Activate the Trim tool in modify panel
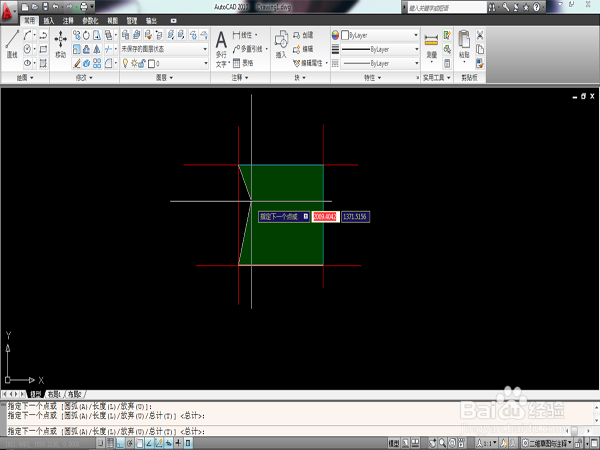The width and height of the screenshot is (600, 450). click(x=108, y=49)
